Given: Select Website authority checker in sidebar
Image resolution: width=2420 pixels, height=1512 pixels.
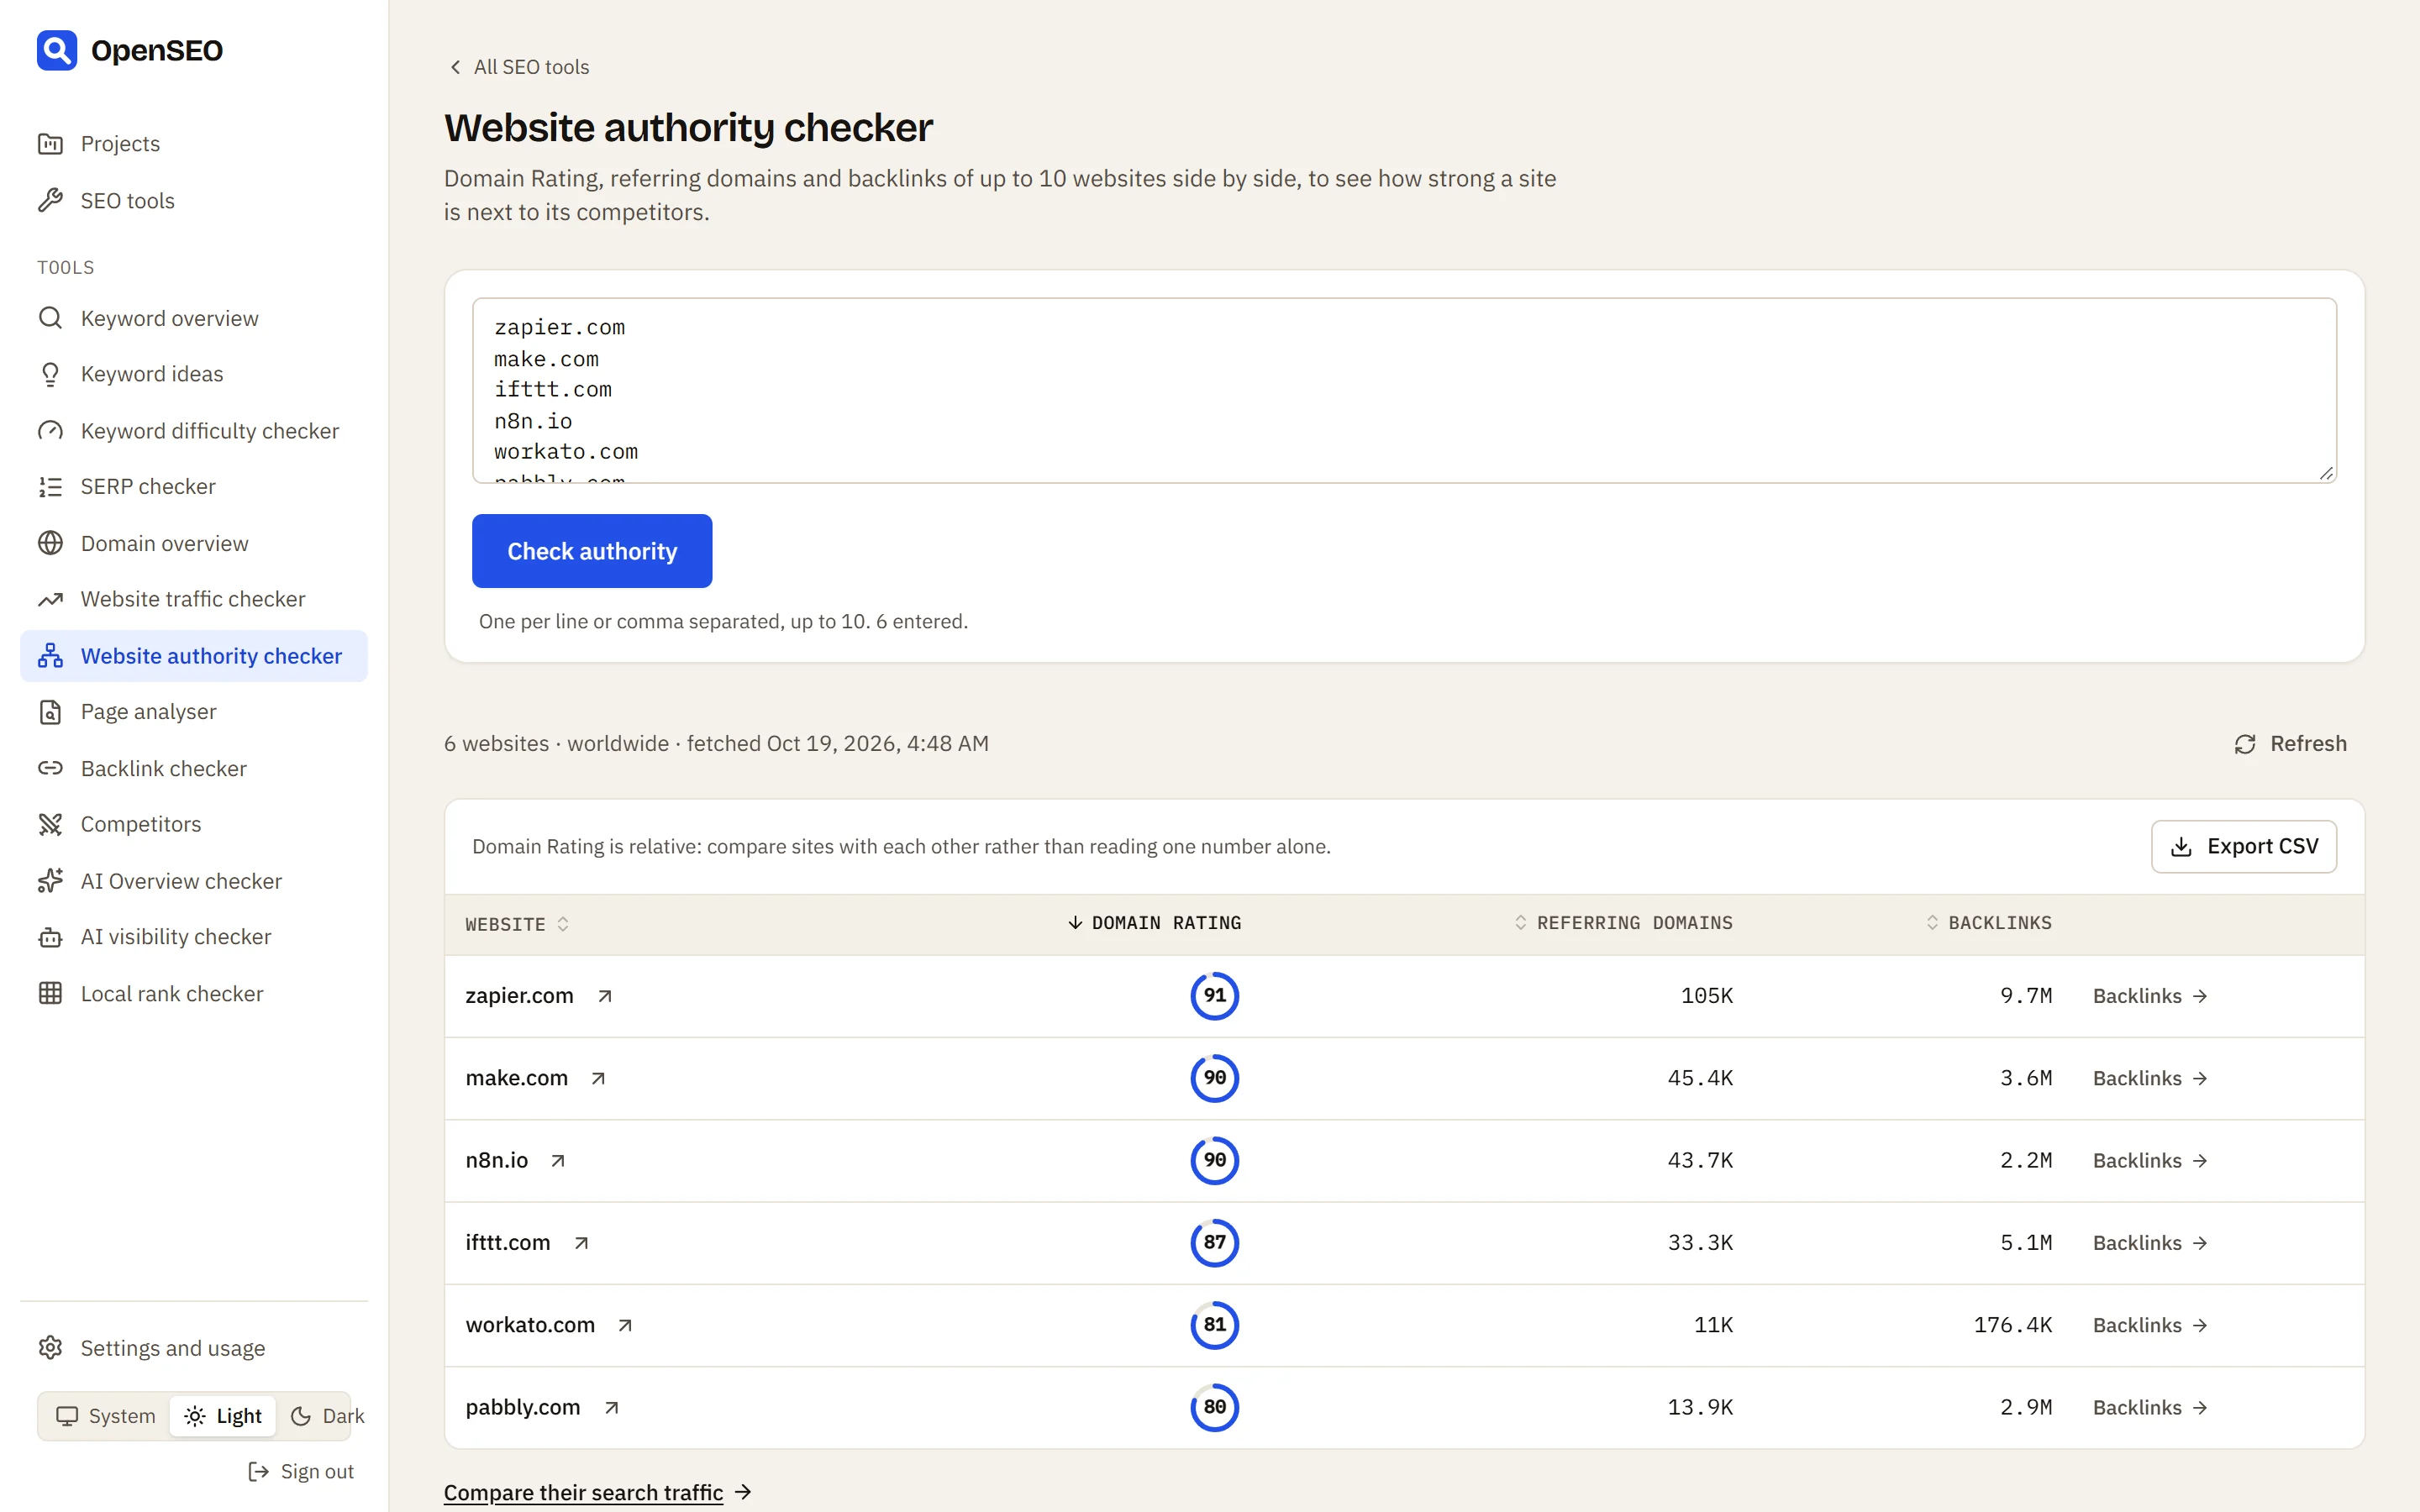Looking at the screenshot, I should (194, 656).
